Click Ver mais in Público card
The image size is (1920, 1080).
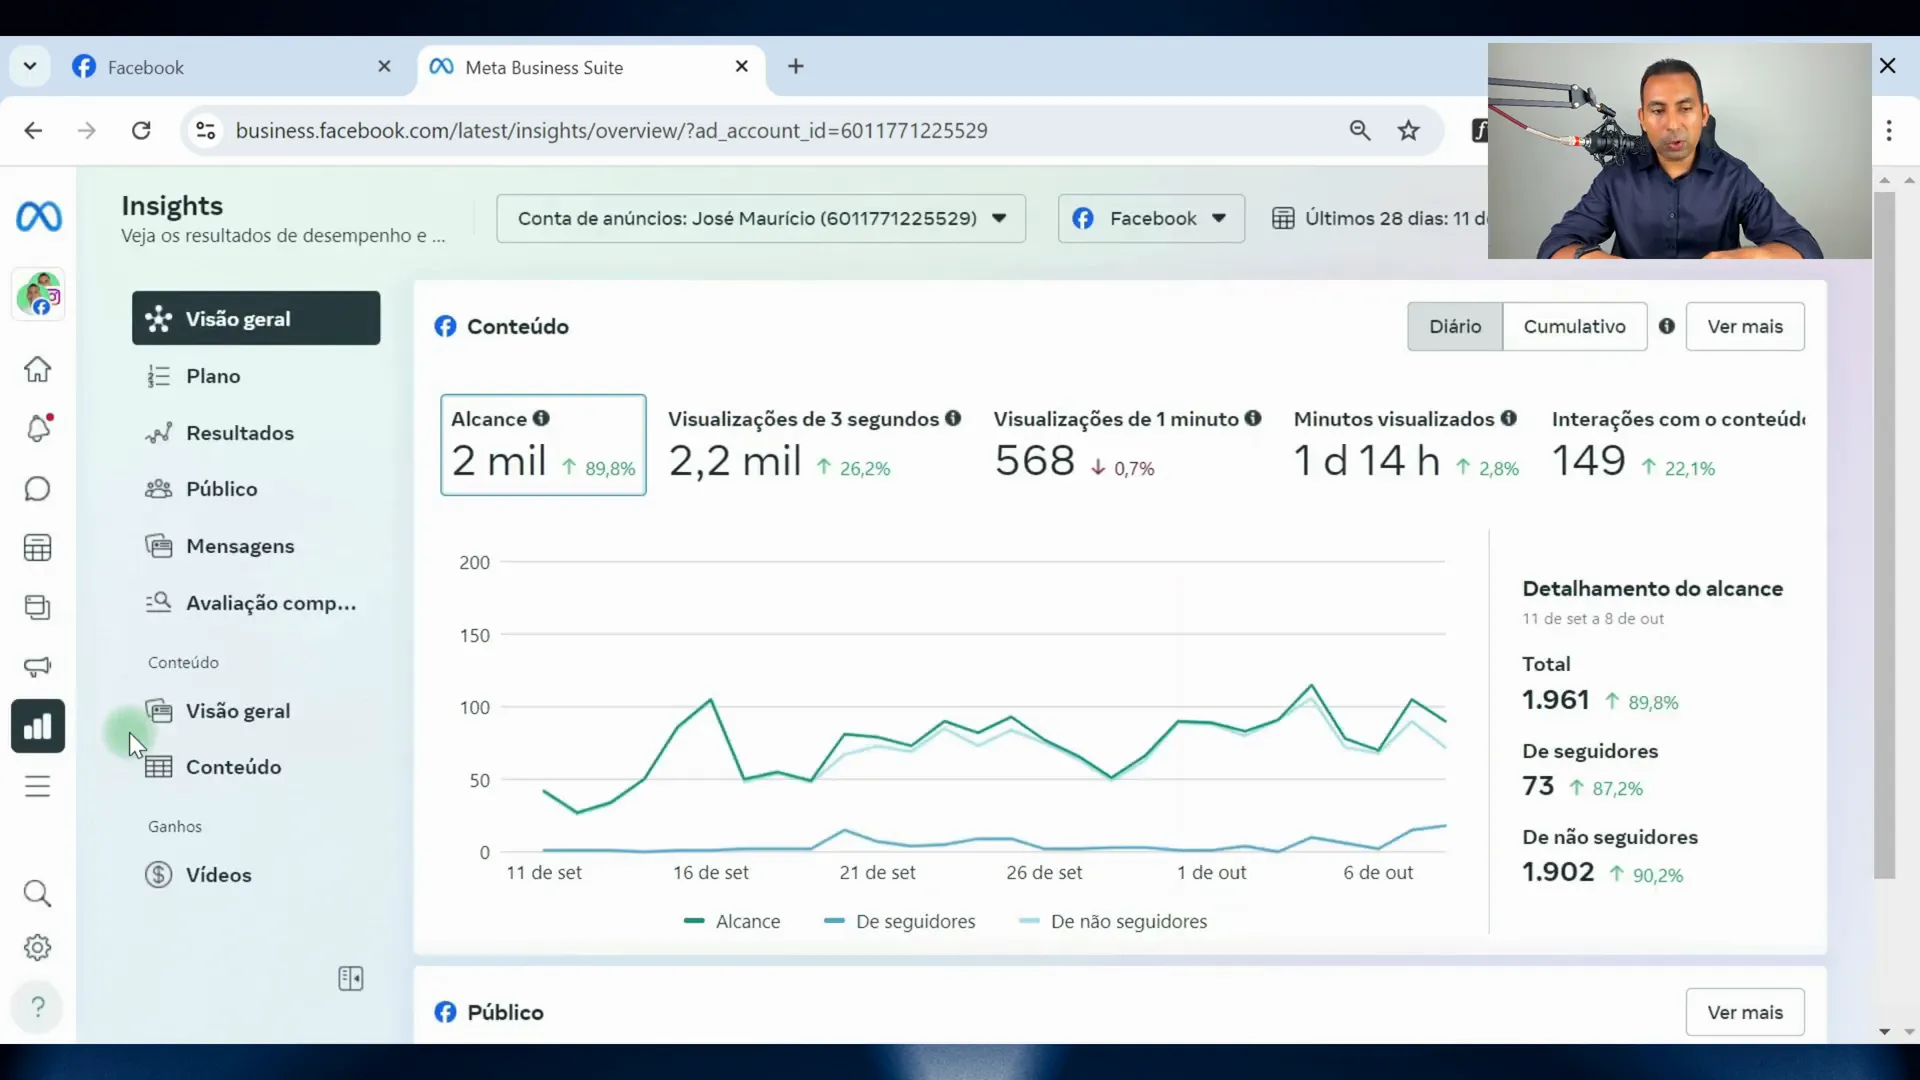point(1745,1012)
